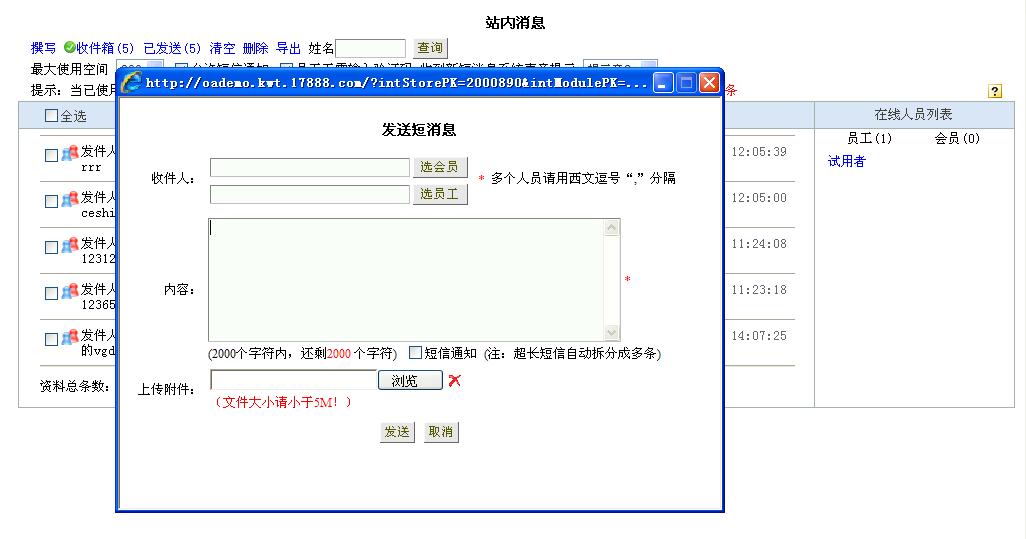1026x539 pixels.
Task: Click the 浏览 browse button
Action: [x=410, y=380]
